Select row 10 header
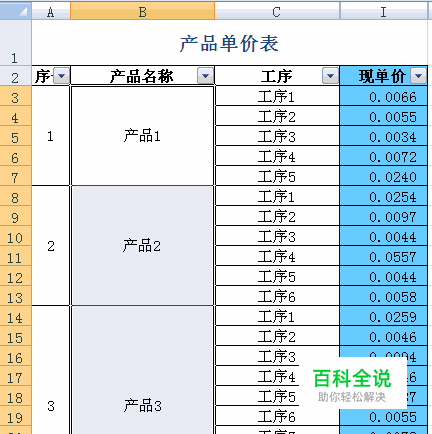The width and height of the screenshot is (432, 434). tap(16, 236)
